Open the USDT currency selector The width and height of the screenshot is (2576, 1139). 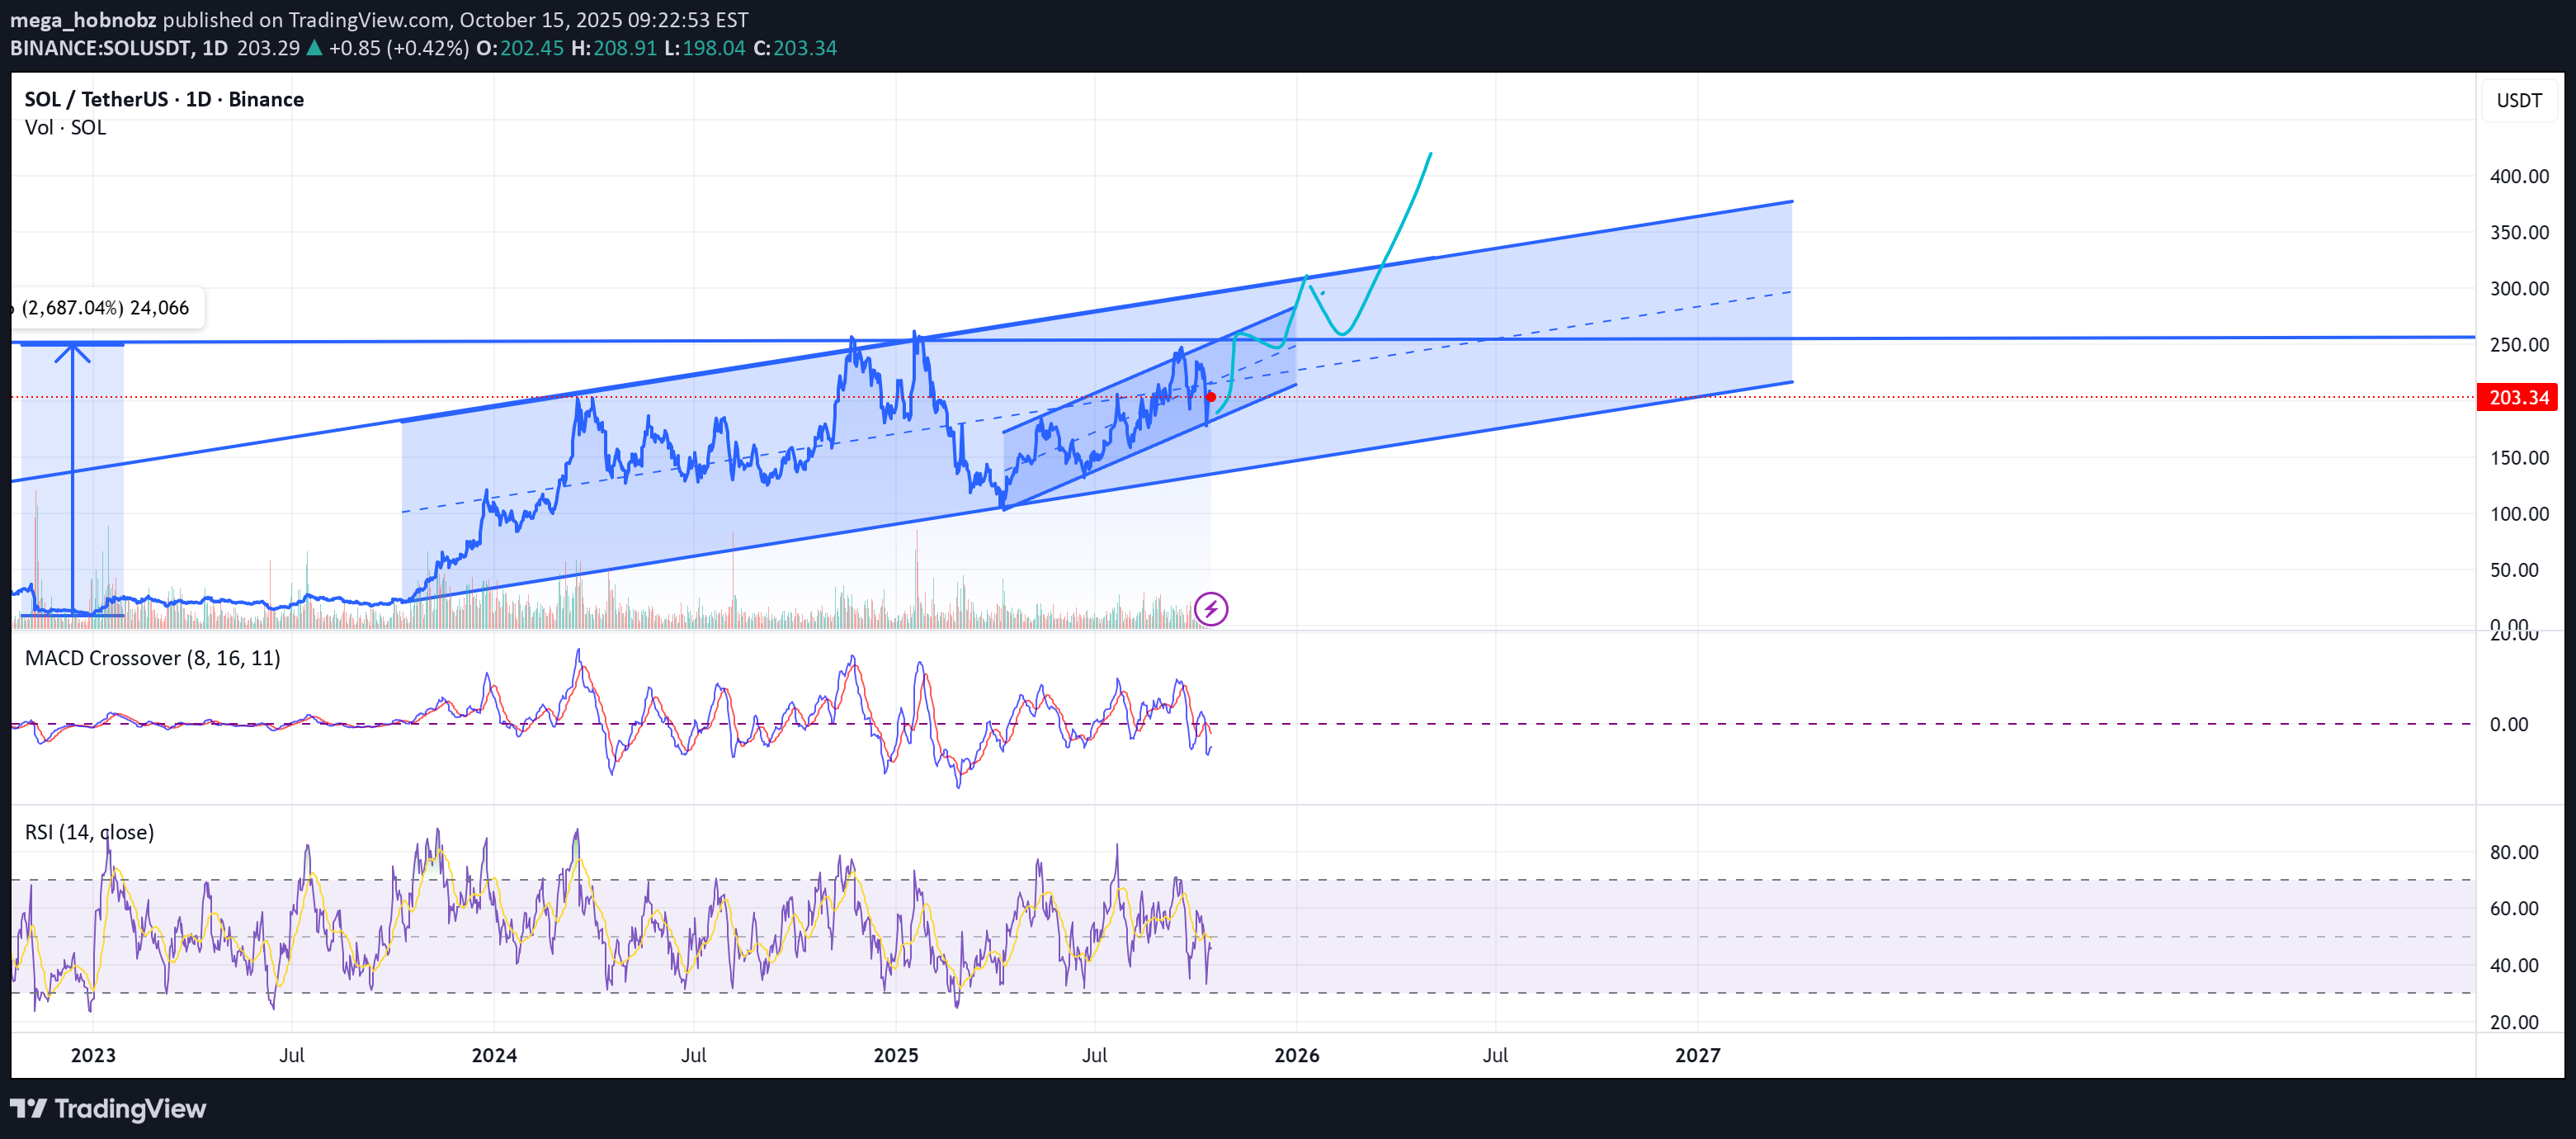[2518, 100]
